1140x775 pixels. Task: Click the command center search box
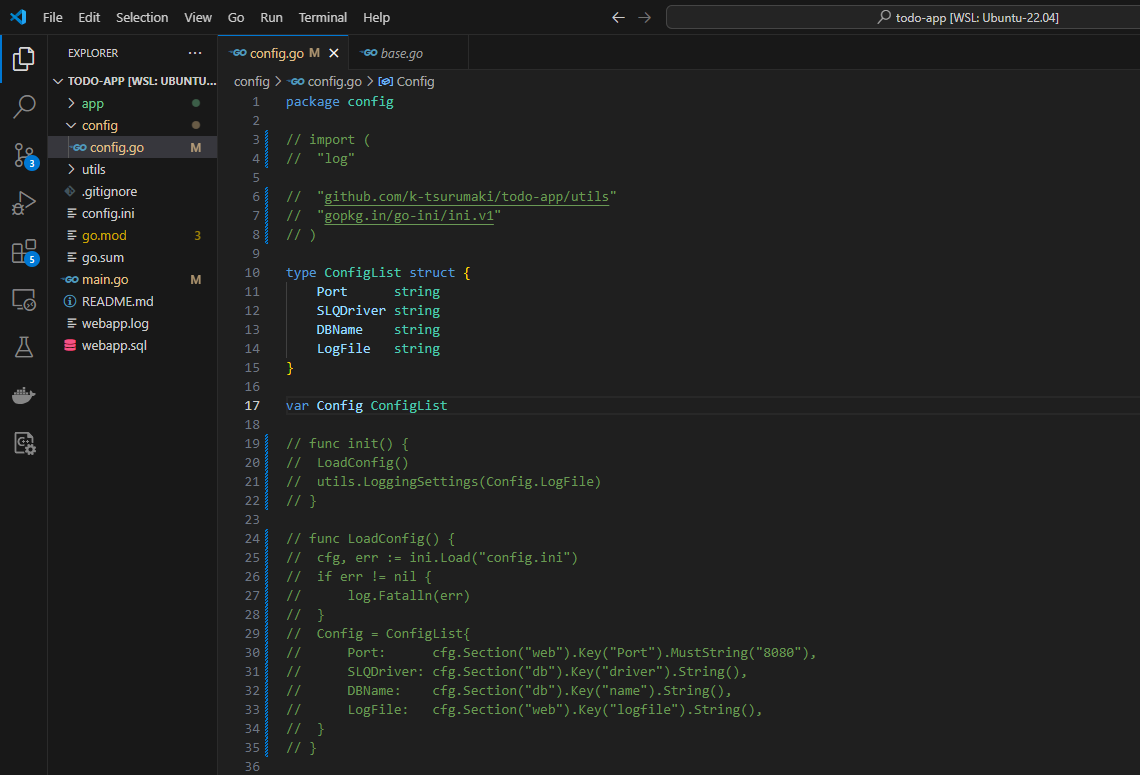[x=902, y=17]
